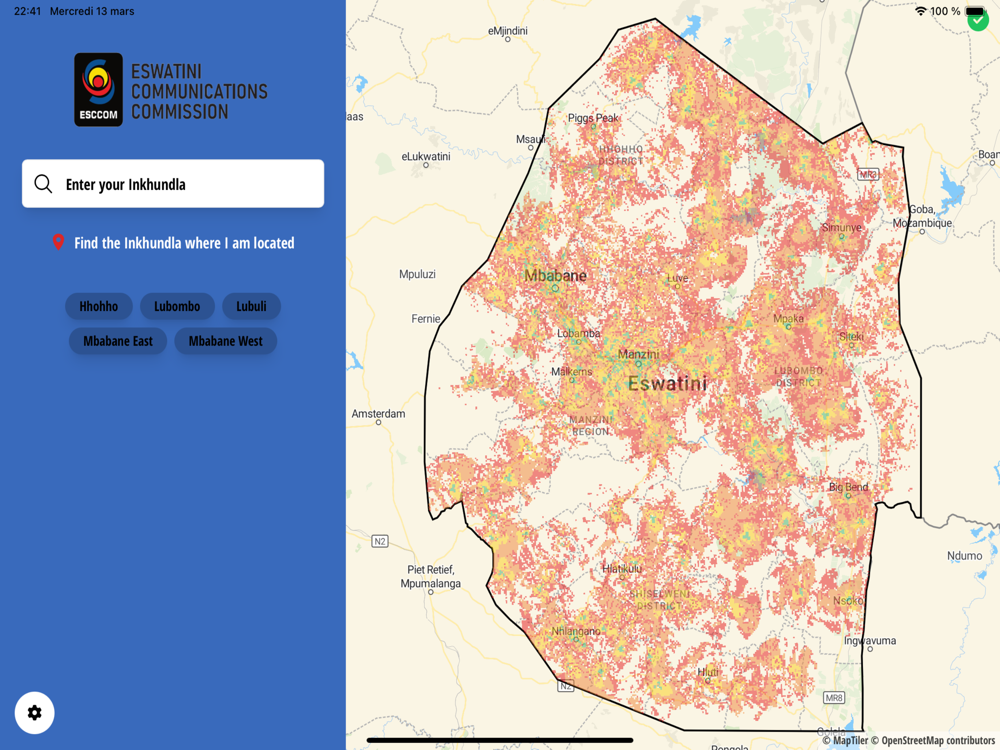Tap the home indicator bar
1000x750 pixels.
click(x=500, y=740)
